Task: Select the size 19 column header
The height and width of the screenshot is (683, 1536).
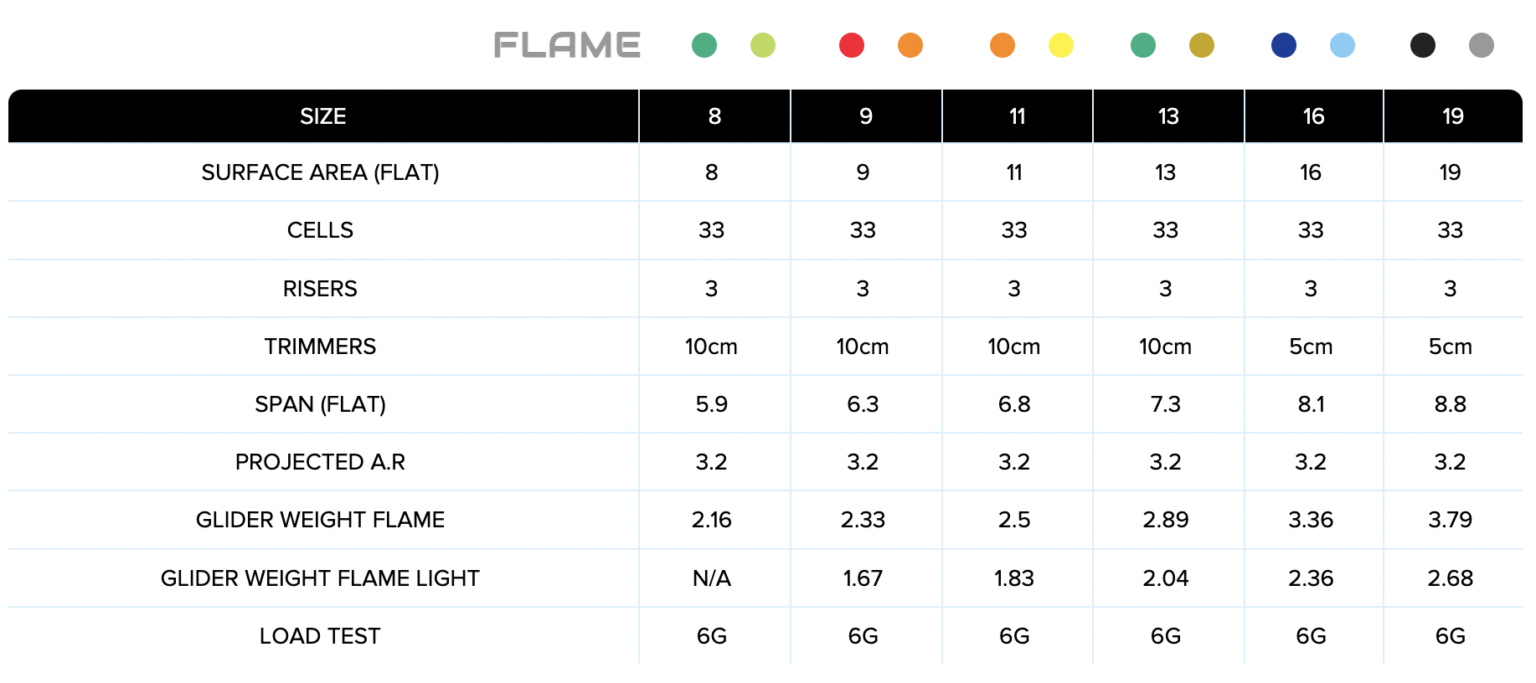Action: point(1453,116)
